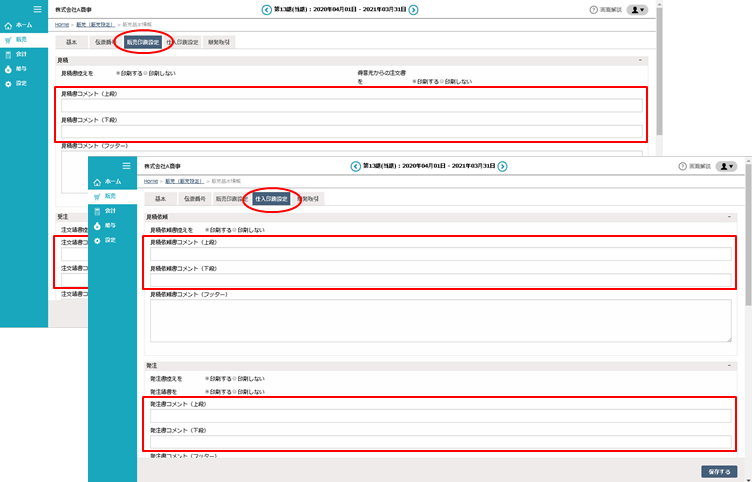The width and height of the screenshot is (752, 482).
Task: Follow the Home breadcrumb link in front window
Action: (150, 181)
